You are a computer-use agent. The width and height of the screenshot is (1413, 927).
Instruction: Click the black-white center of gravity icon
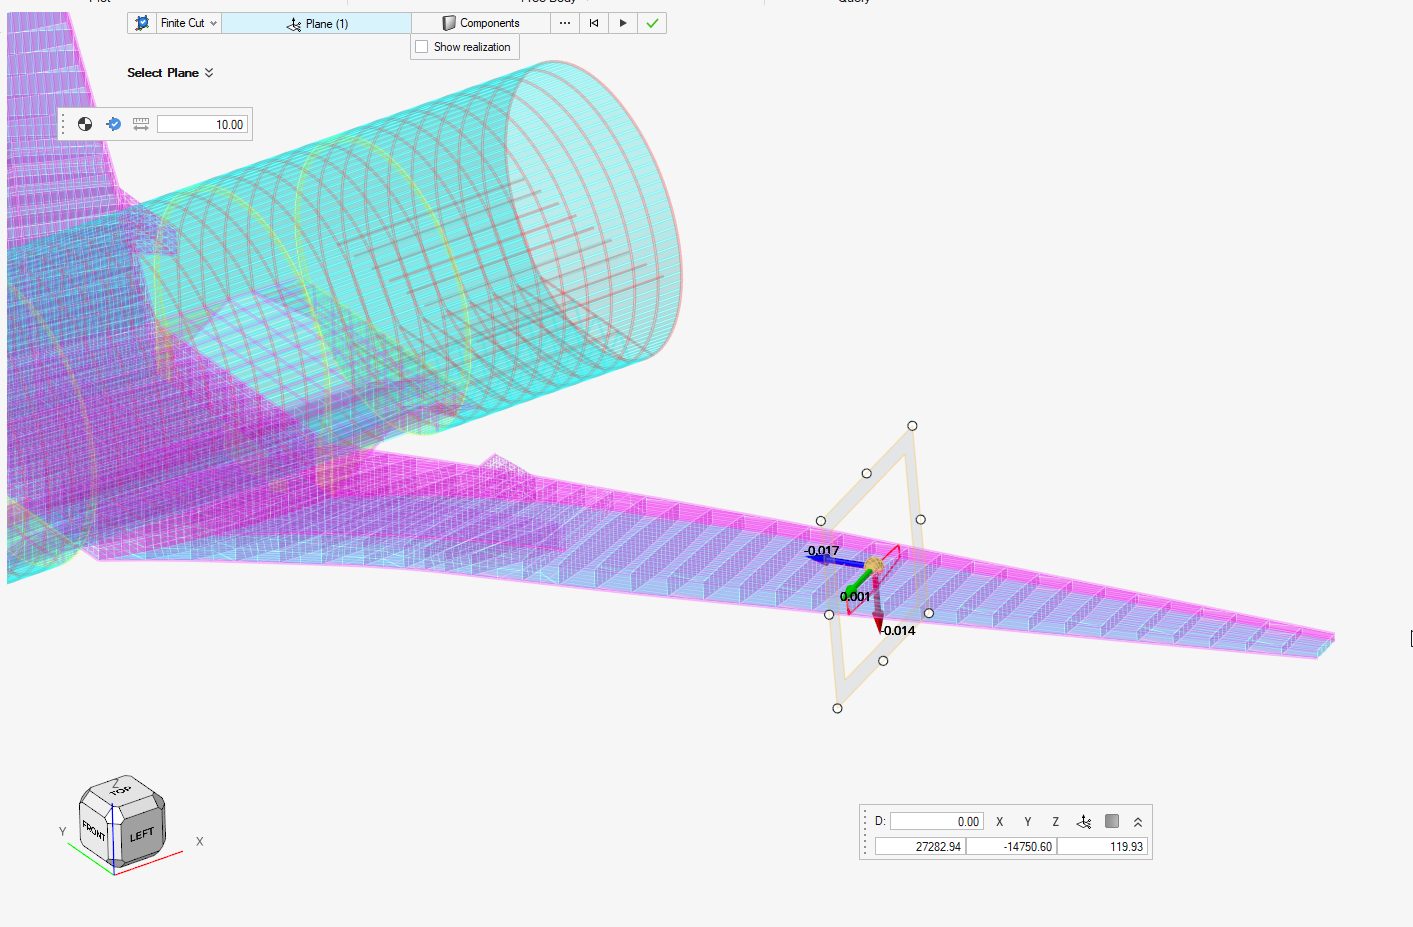(x=85, y=124)
